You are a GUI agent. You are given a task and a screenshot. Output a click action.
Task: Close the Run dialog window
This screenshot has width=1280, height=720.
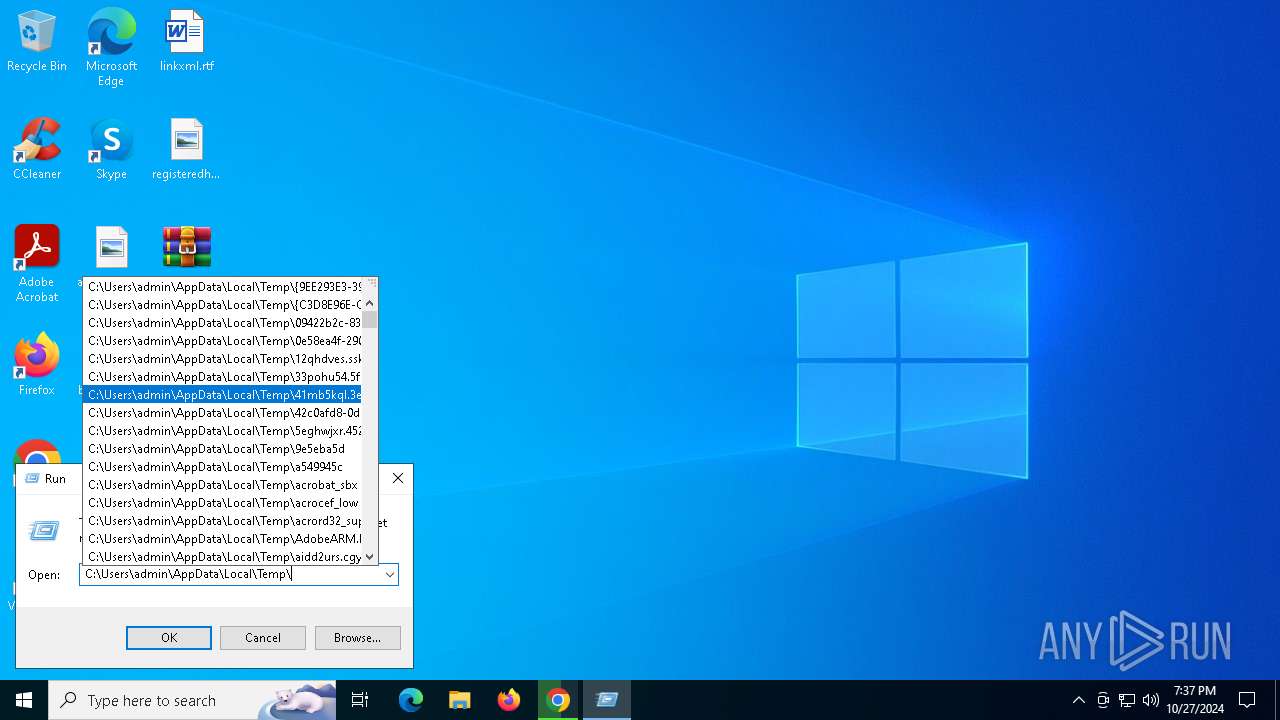[x=398, y=478]
